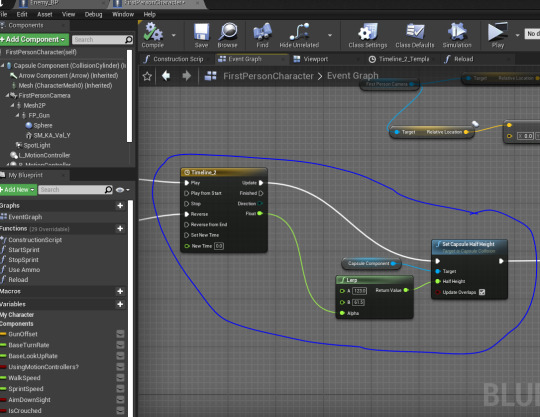
Task: Open Compile options dropdown arrow
Action: (174, 35)
